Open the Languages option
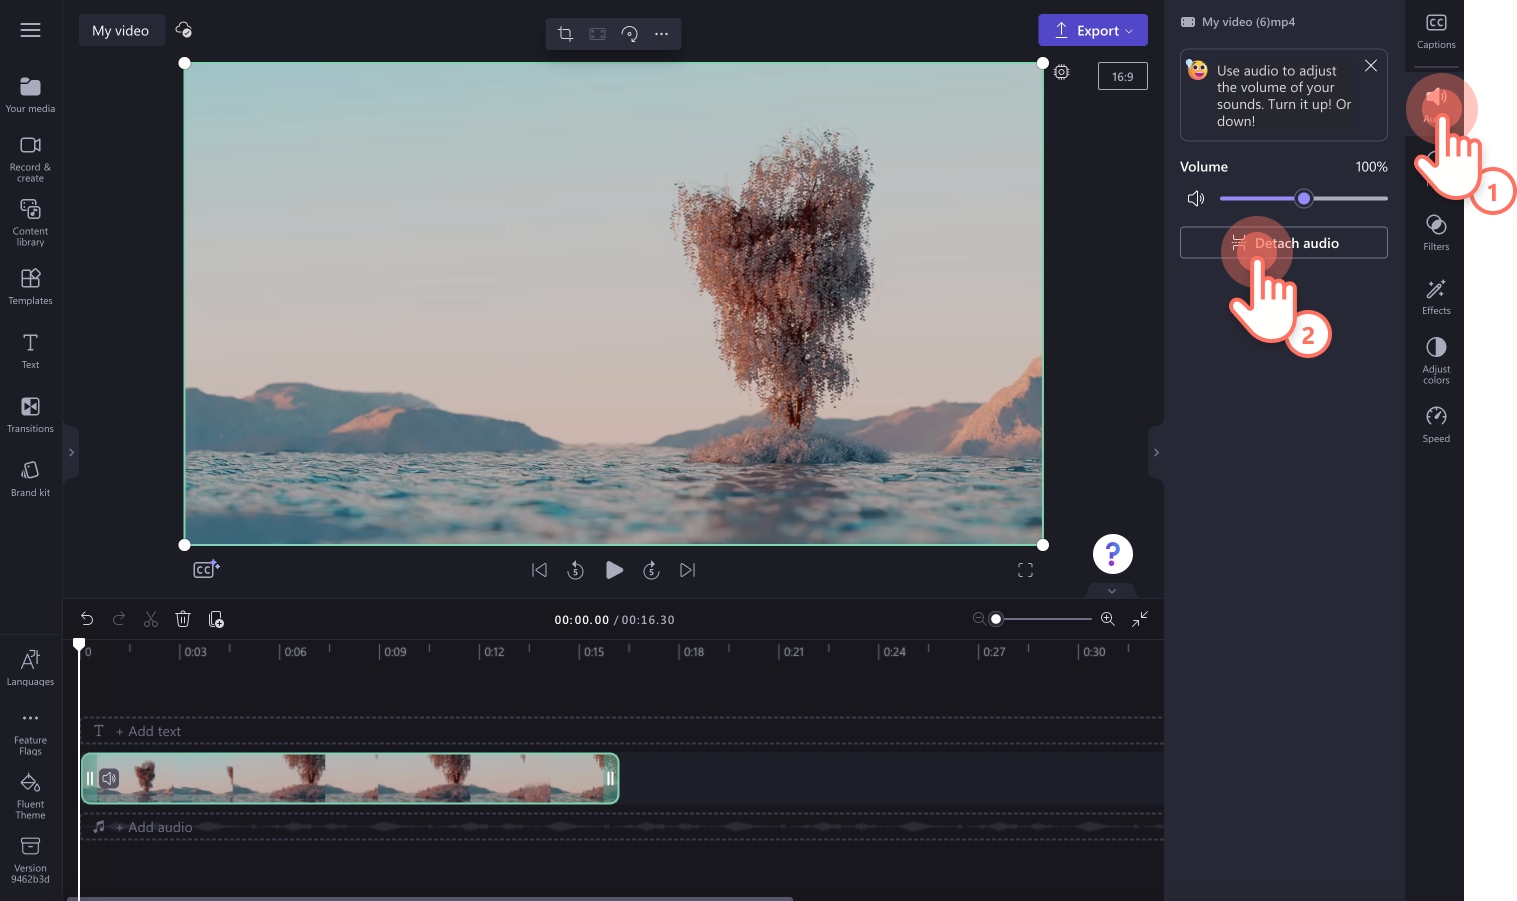Image resolution: width=1517 pixels, height=901 pixels. (30, 668)
